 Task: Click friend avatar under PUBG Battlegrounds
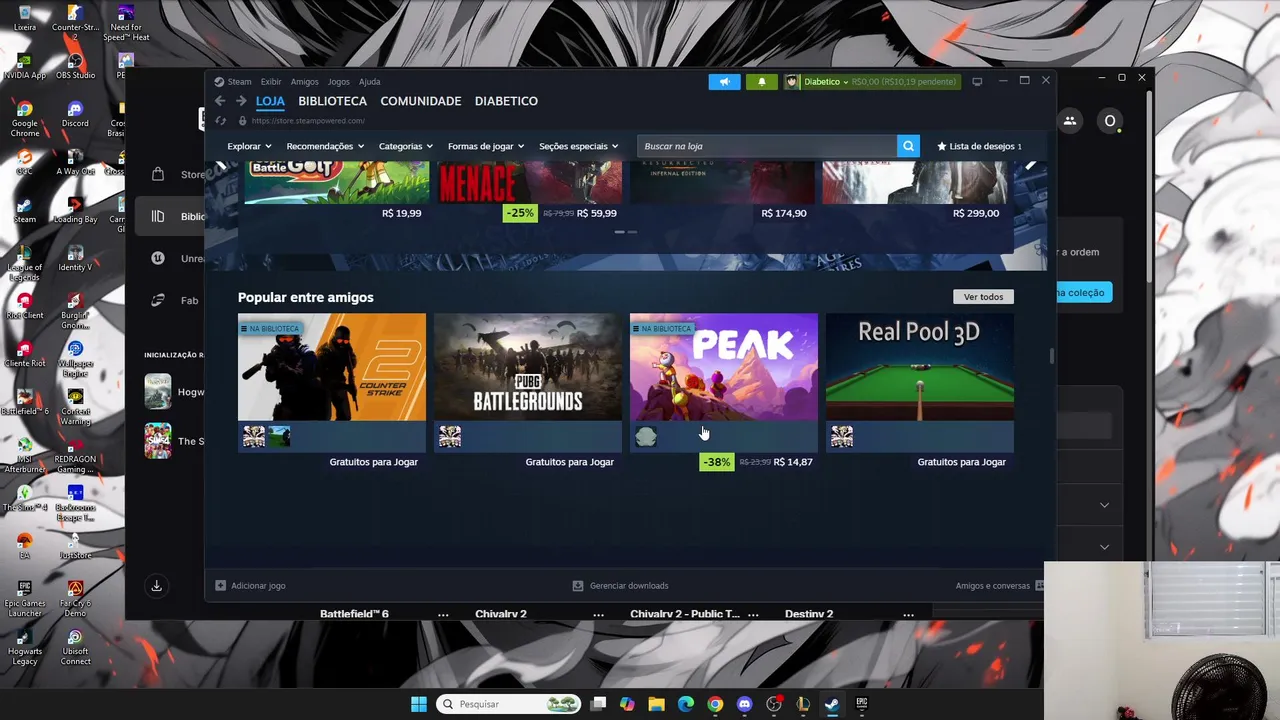click(450, 436)
